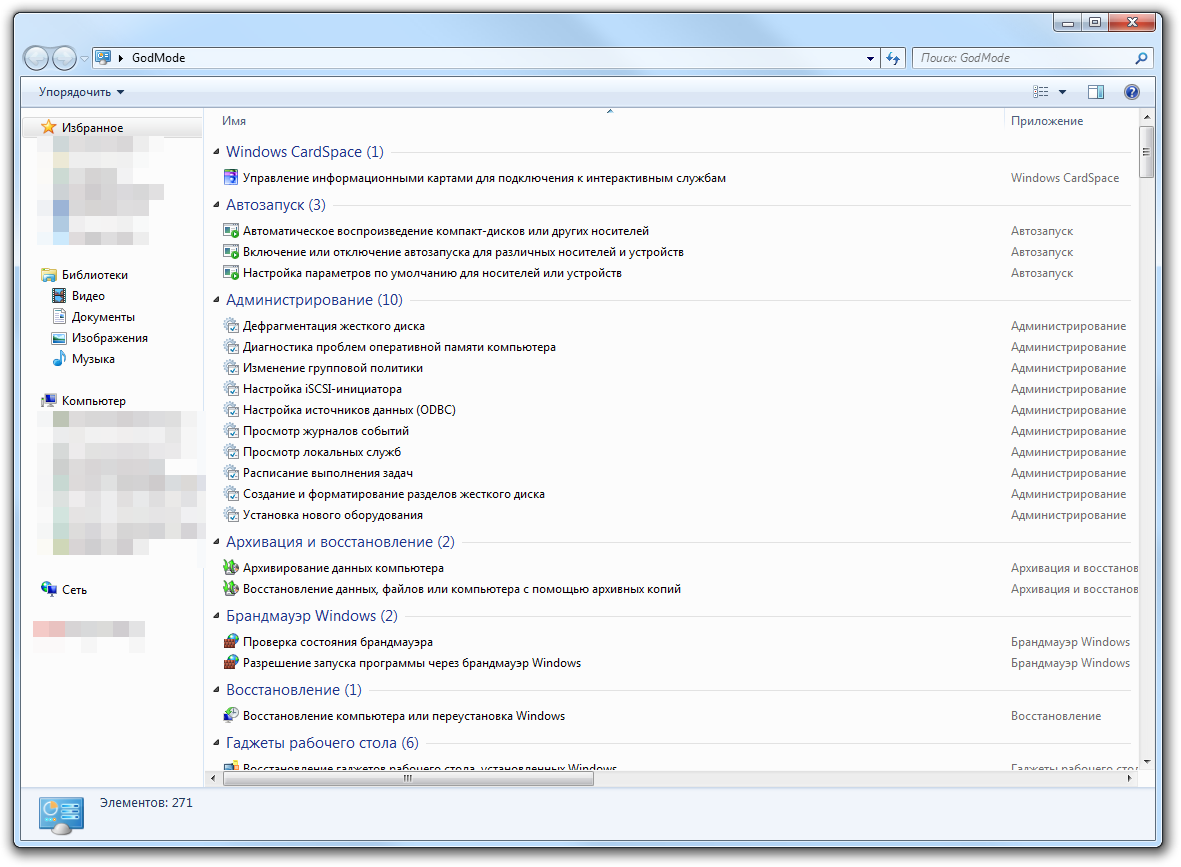Image resolution: width=1181 pixels, height=867 pixels.
Task: Go forward with the Forward arrow button
Action: [x=64, y=58]
